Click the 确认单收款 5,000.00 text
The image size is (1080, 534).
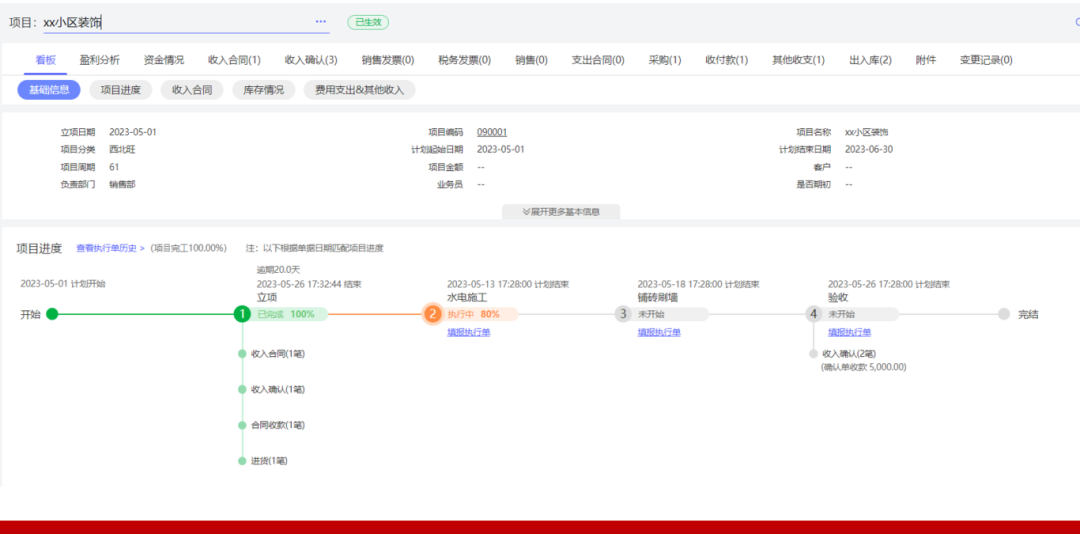tap(864, 367)
